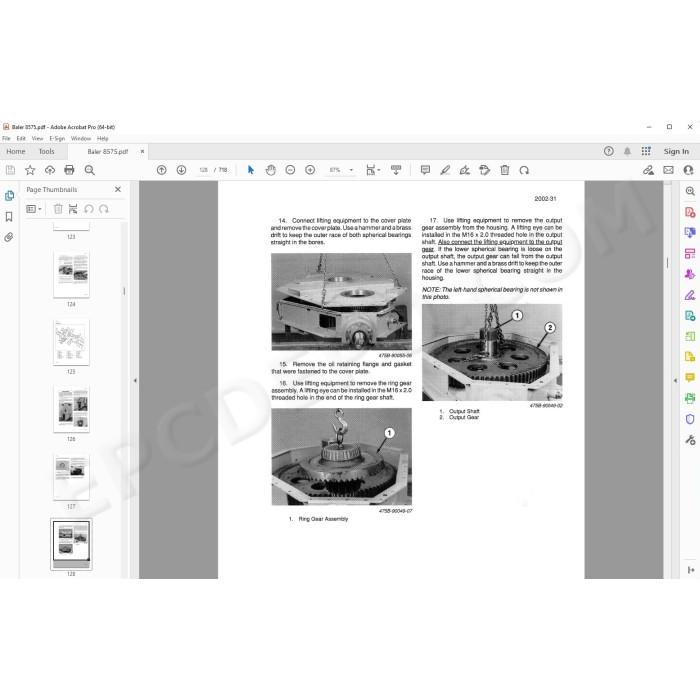Open Create PDF tool in right pane

(690, 212)
